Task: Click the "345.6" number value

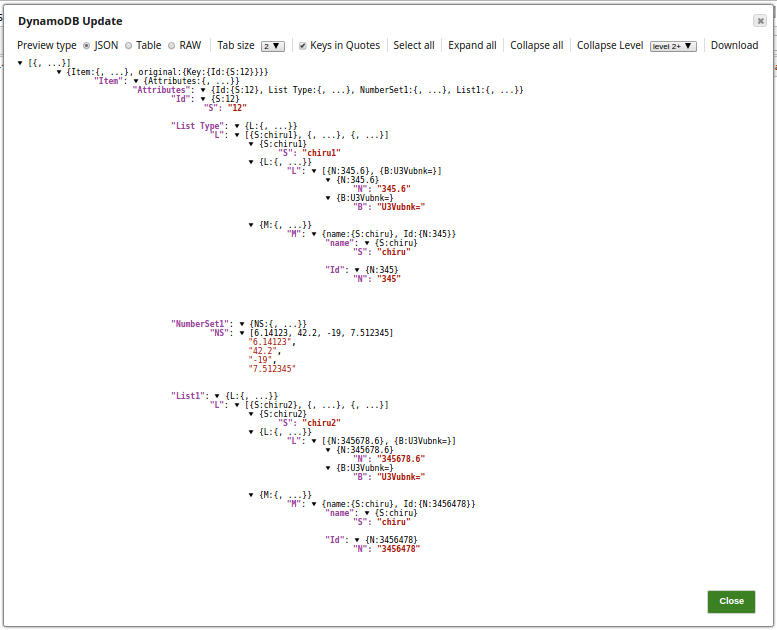Action: pos(393,189)
